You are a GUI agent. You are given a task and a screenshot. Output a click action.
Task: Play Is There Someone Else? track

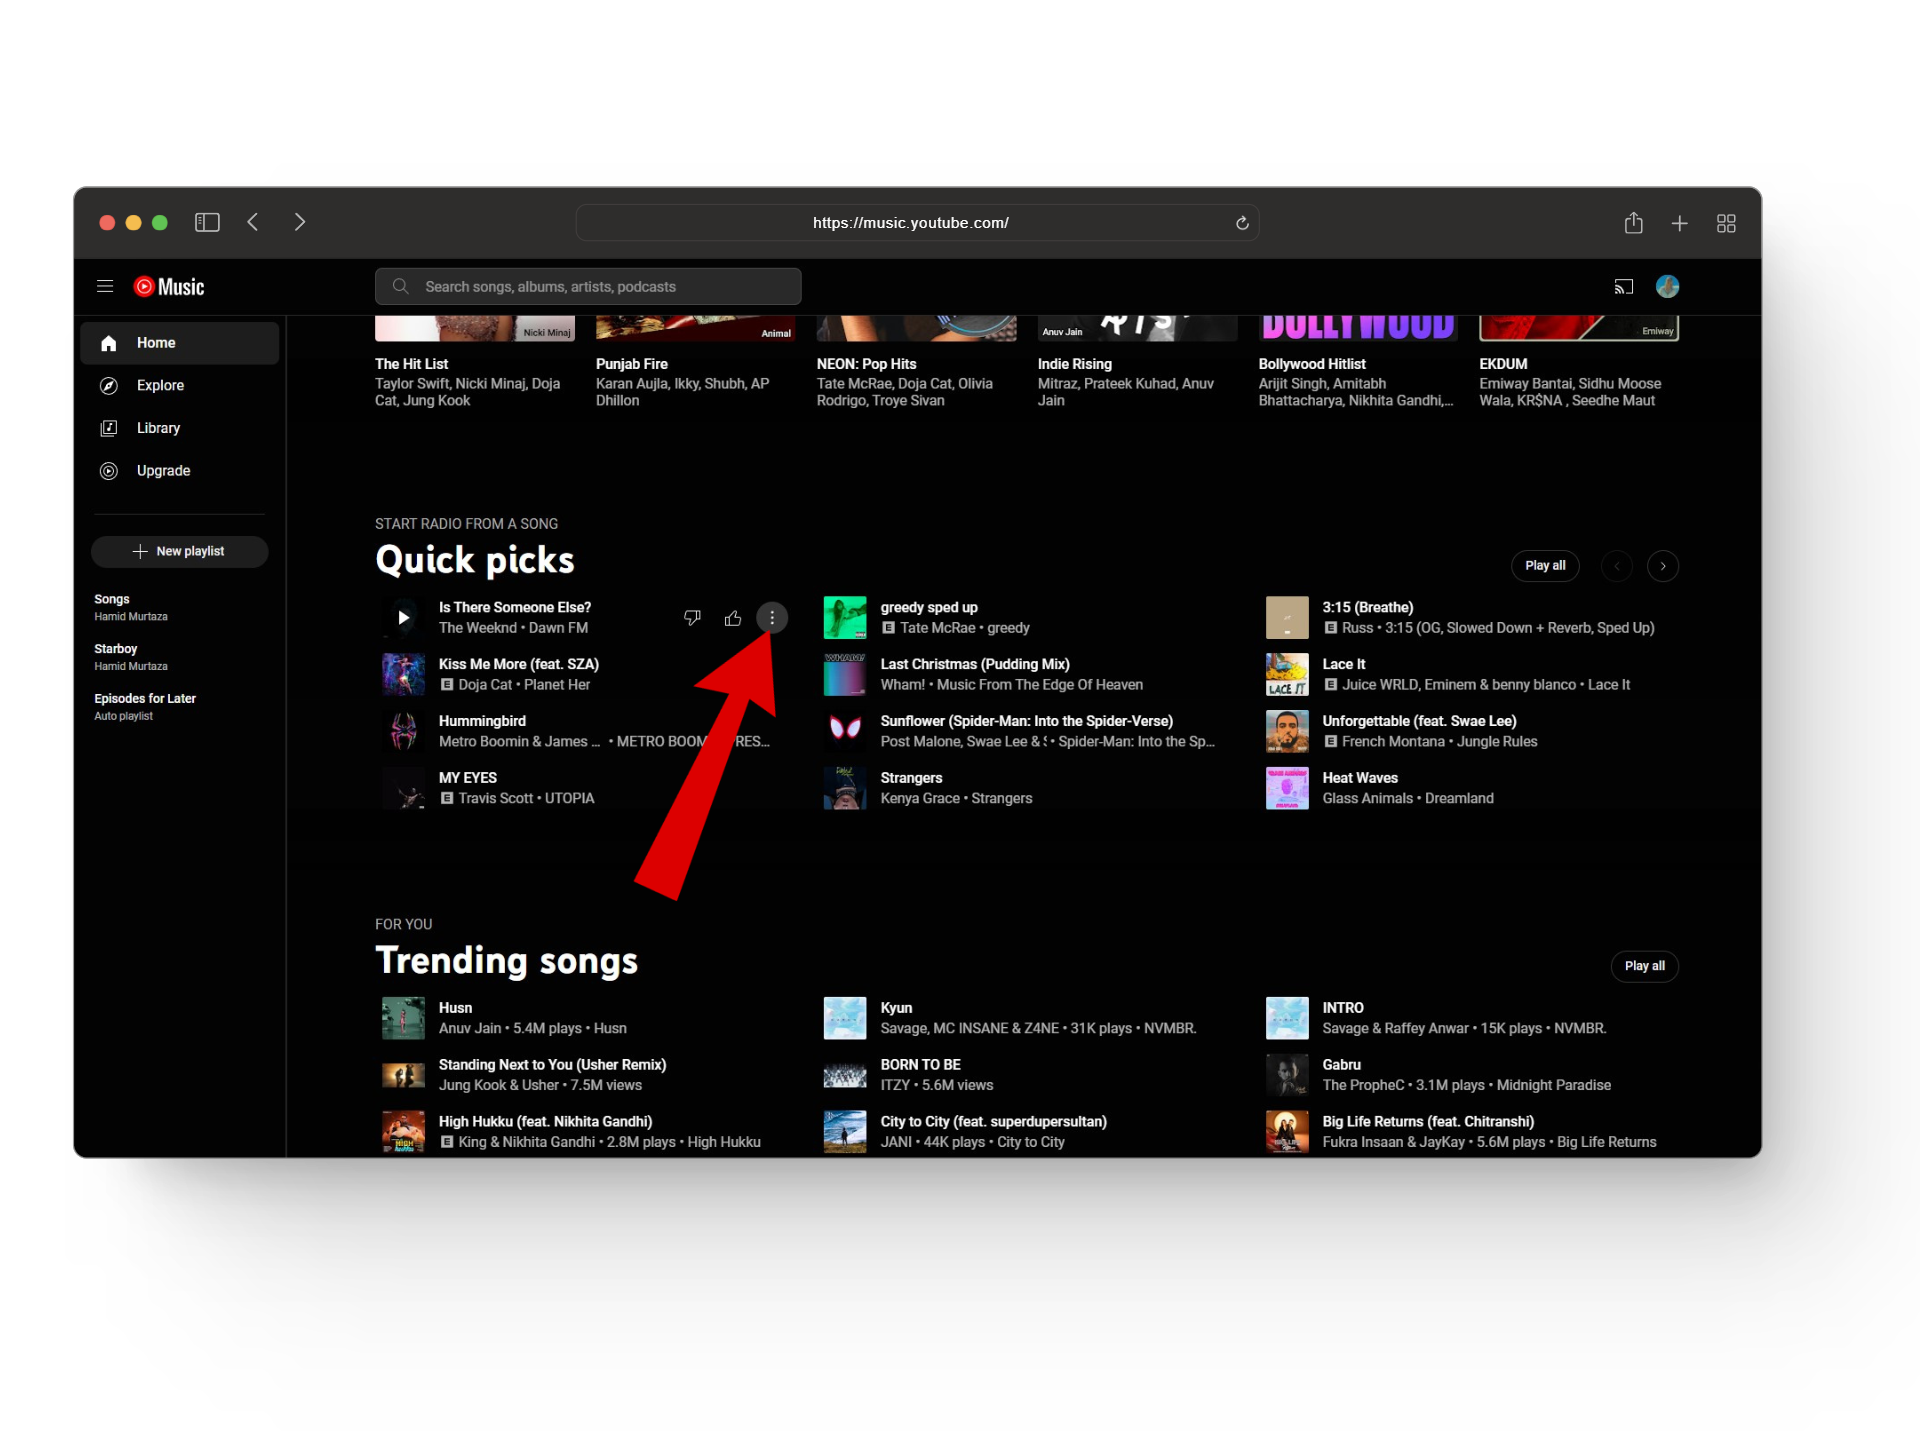[403, 618]
